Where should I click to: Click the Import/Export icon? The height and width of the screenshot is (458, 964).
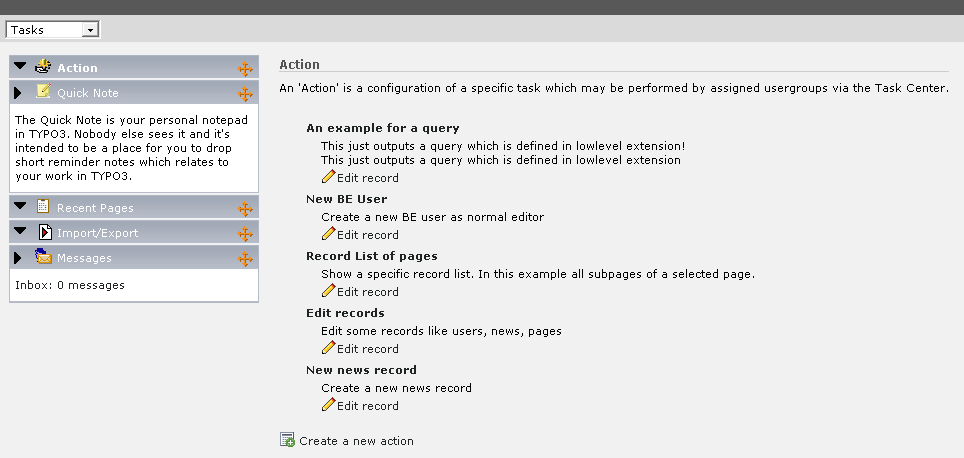pos(45,232)
